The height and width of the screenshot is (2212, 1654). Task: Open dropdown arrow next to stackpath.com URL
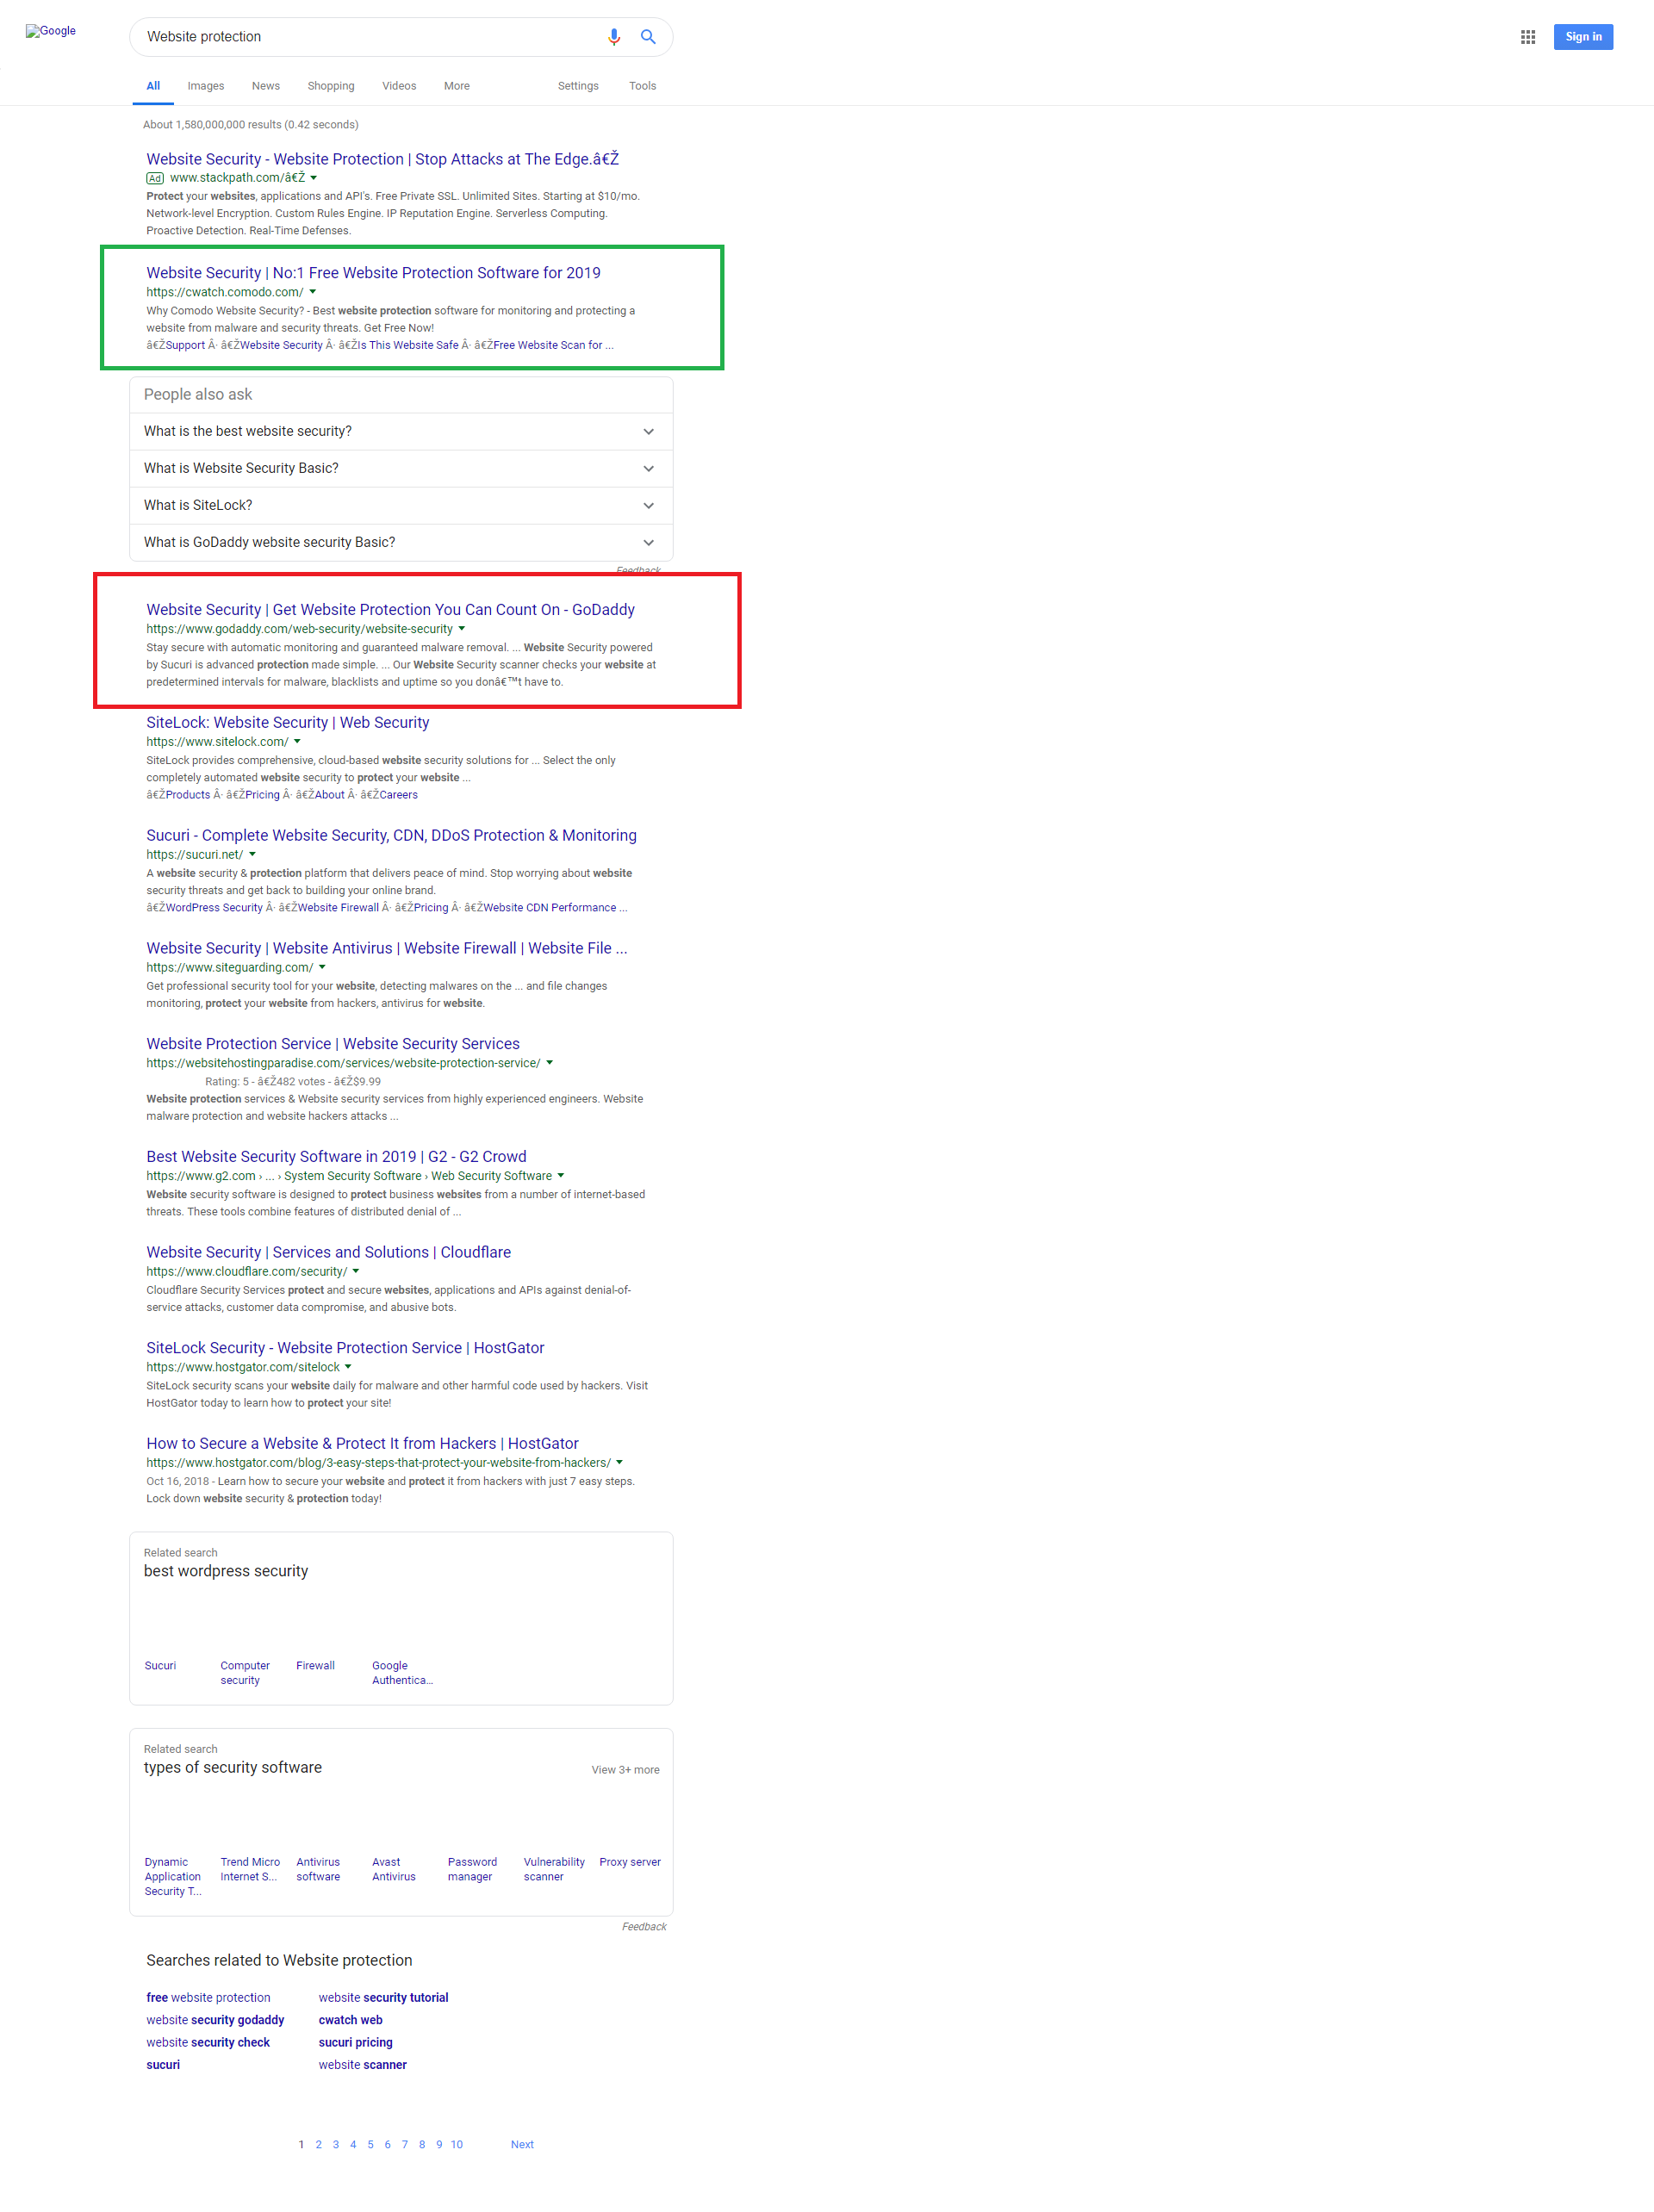313,178
